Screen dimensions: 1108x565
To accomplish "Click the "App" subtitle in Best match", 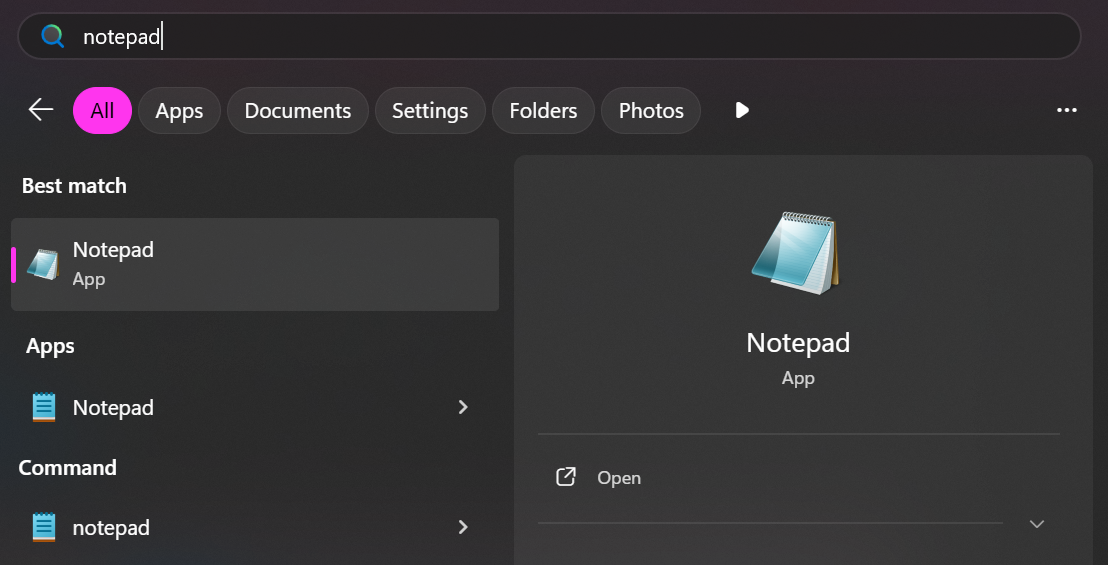I will pos(89,280).
